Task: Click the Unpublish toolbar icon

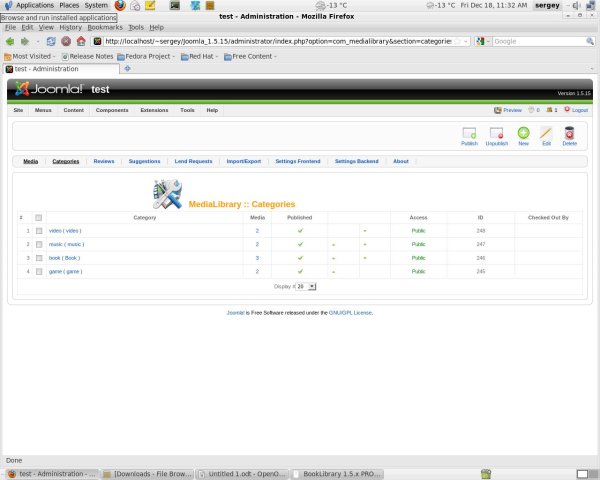Action: click(x=496, y=133)
